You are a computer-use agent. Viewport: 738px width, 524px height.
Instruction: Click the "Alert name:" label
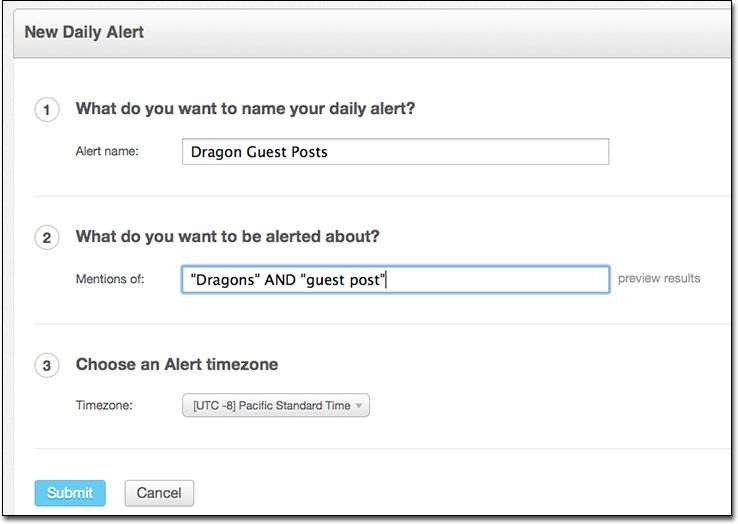pos(107,152)
